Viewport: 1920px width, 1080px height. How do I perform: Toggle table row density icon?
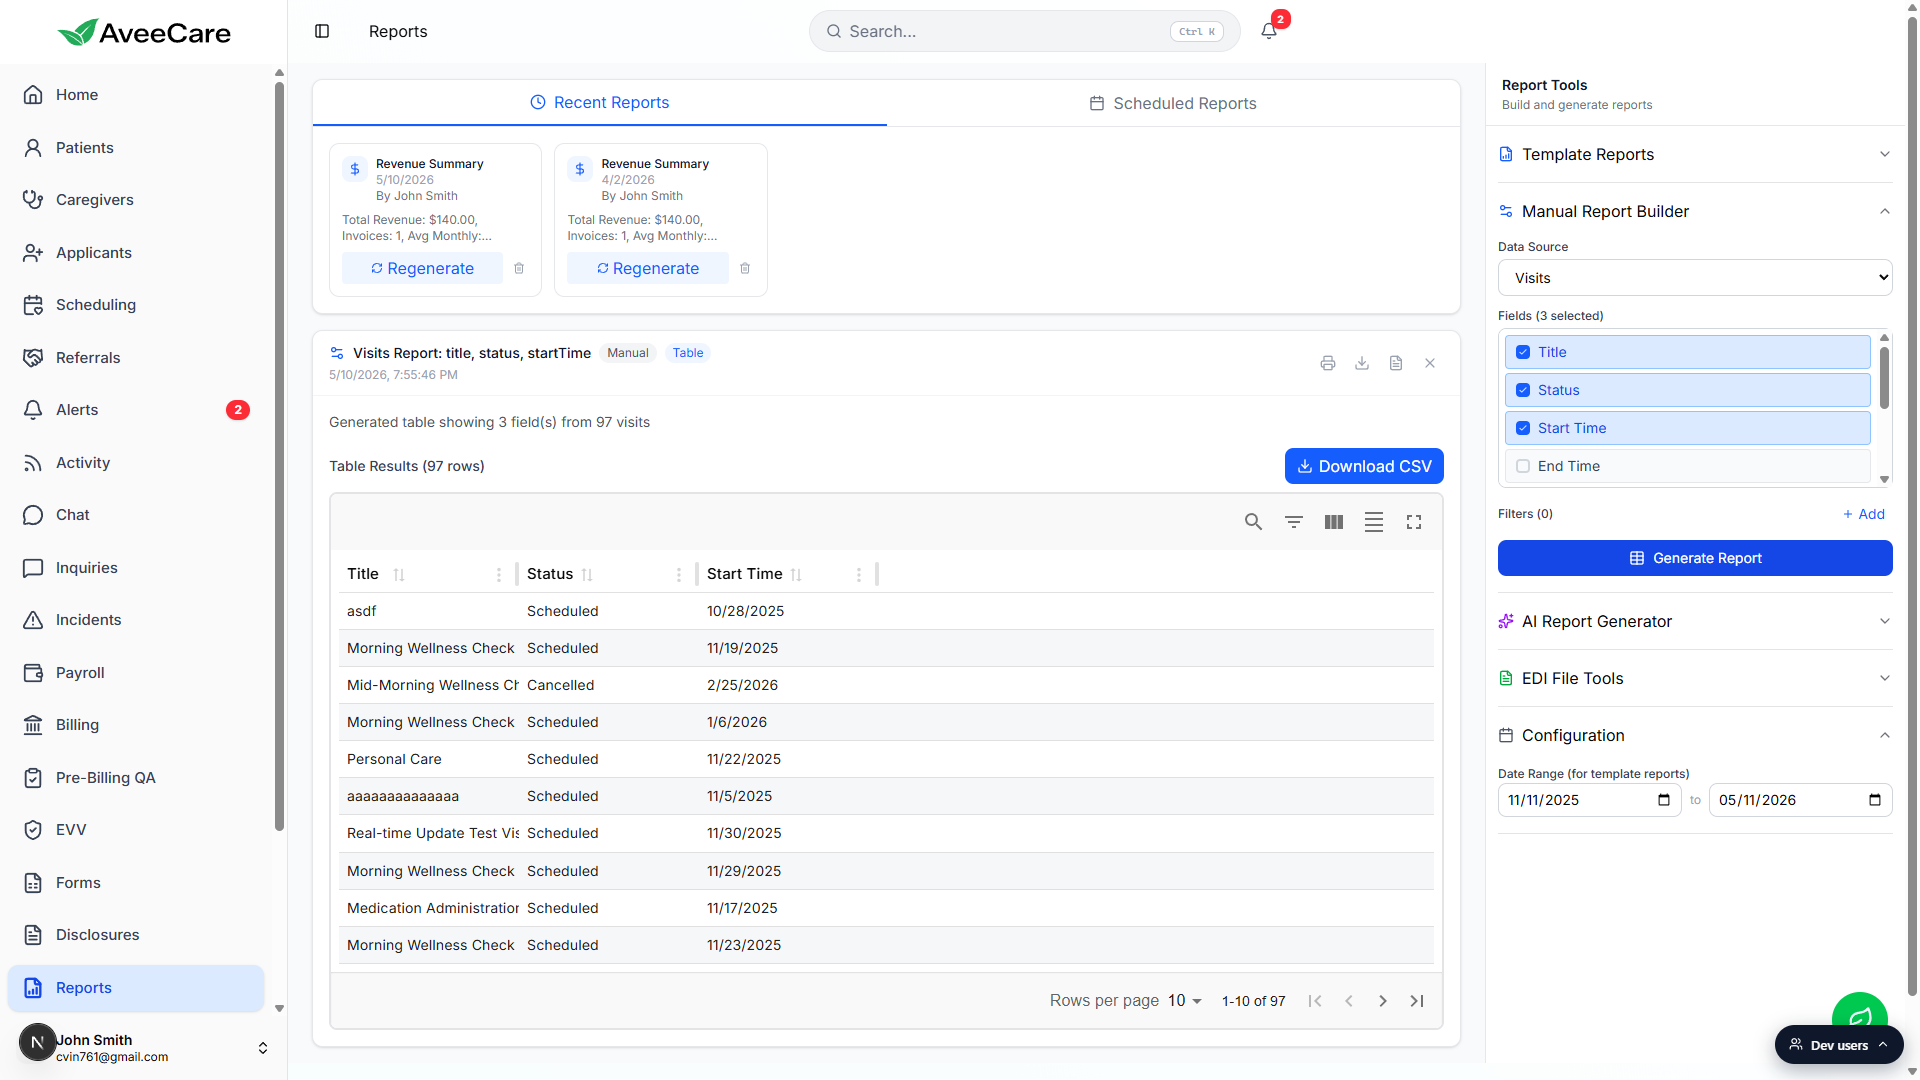pyautogui.click(x=1374, y=522)
